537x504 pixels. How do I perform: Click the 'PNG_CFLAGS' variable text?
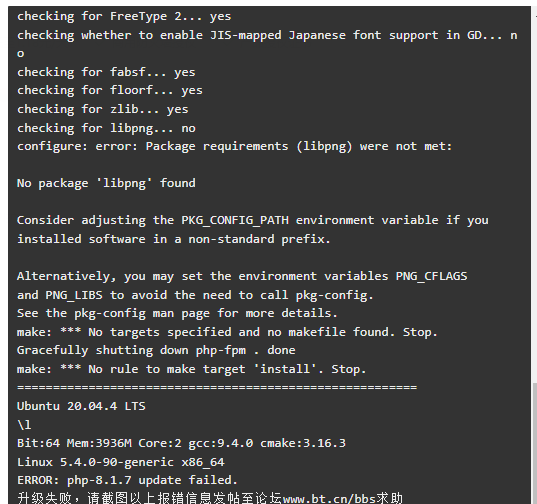click(x=432, y=276)
